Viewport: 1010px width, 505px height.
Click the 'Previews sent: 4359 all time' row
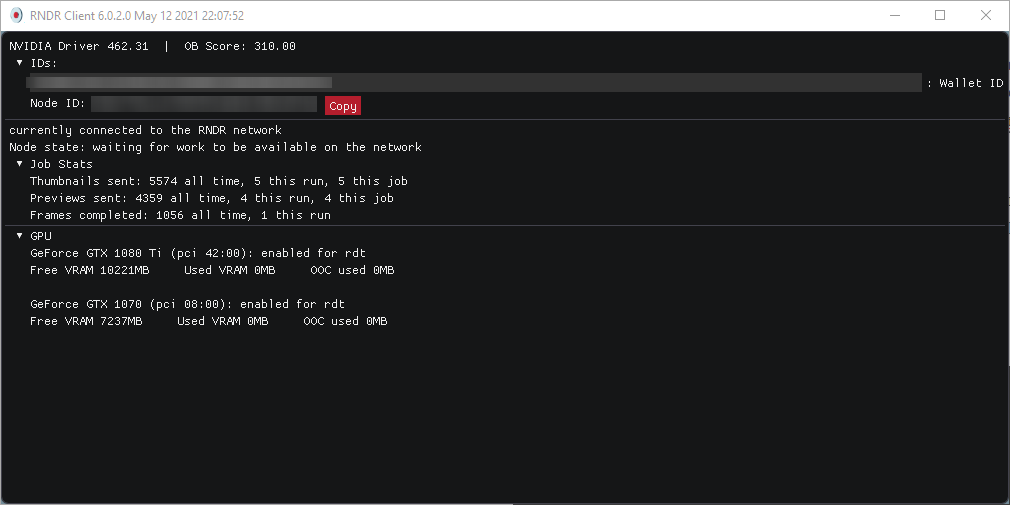click(x=211, y=198)
